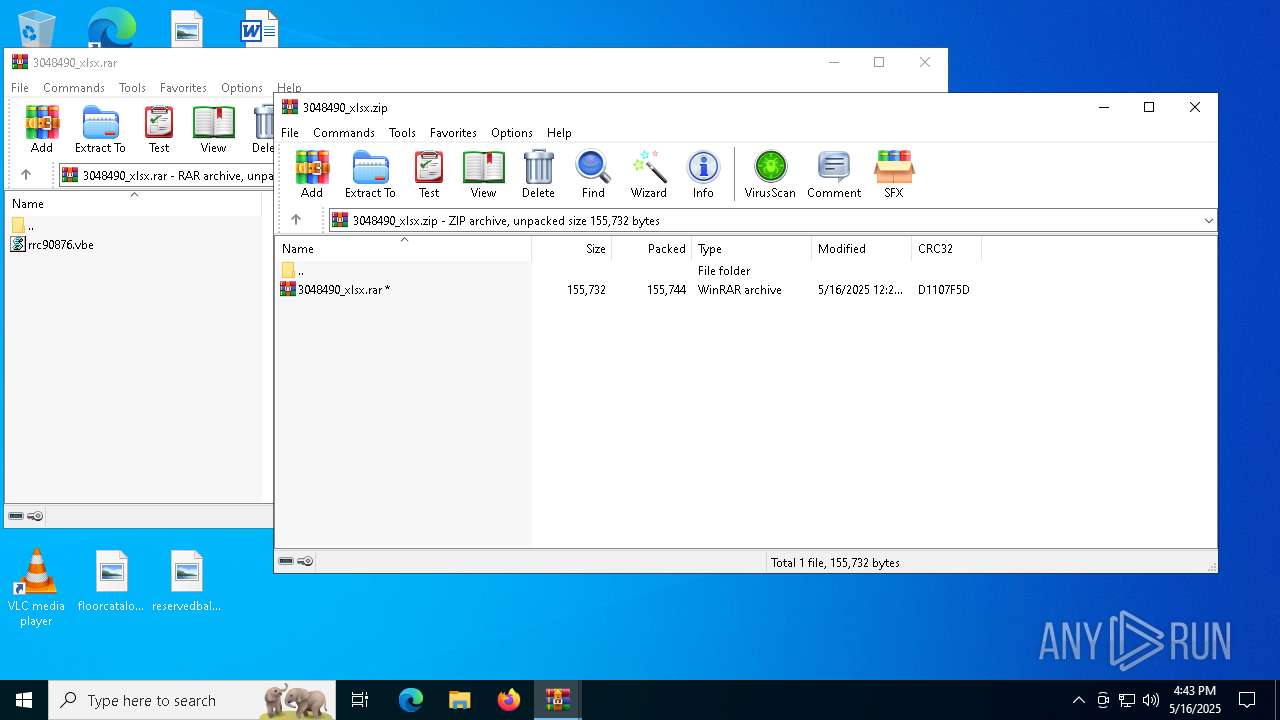
Task: Select parent folder '..' in rar window
Action: (x=22, y=226)
